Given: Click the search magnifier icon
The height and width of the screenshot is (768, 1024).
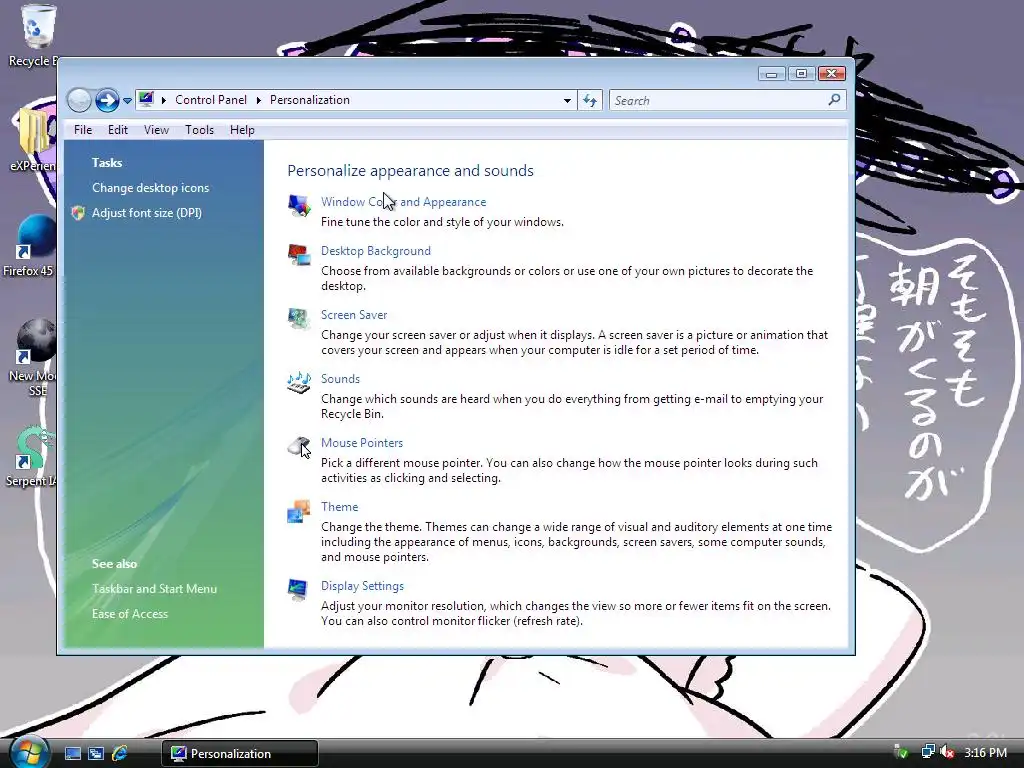Looking at the screenshot, I should [834, 100].
